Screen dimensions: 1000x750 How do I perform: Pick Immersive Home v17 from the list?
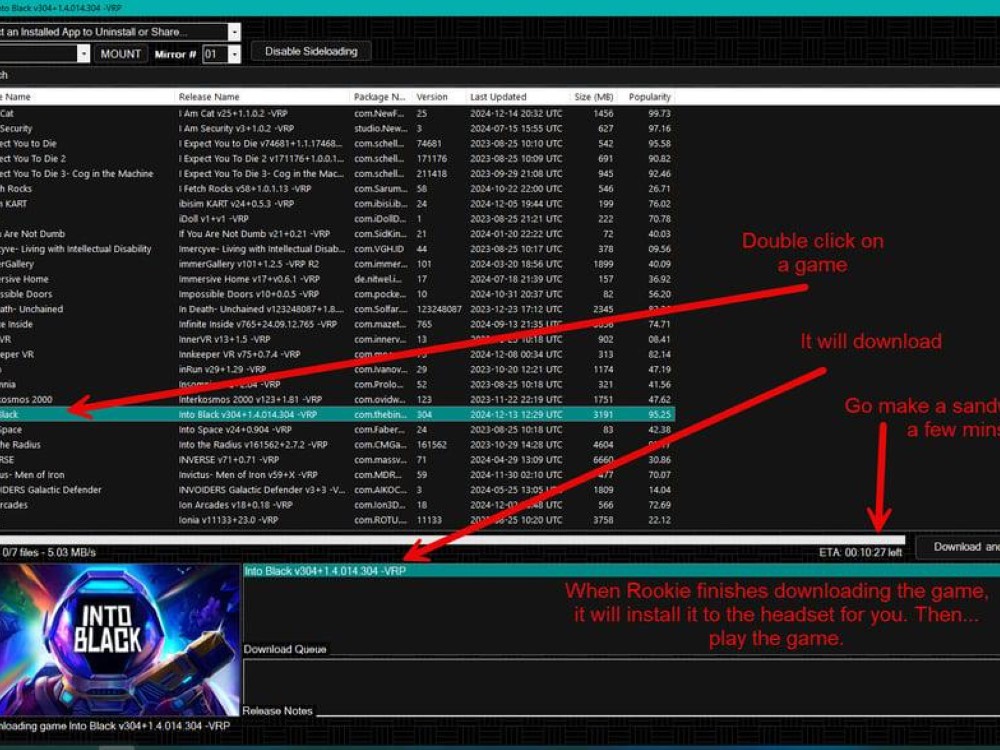(x=249, y=279)
